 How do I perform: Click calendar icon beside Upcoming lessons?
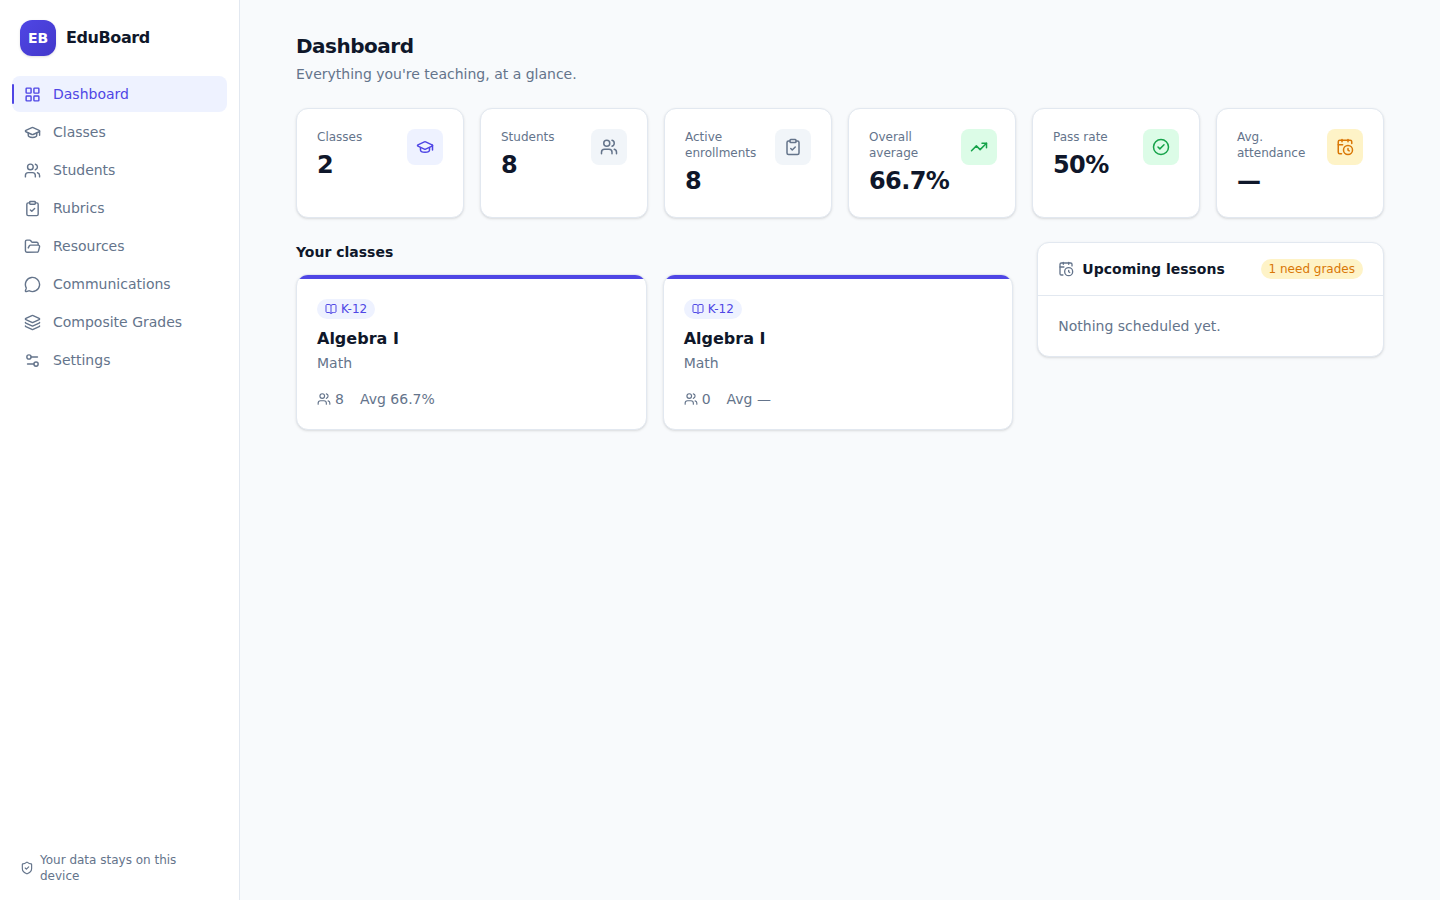click(x=1066, y=269)
